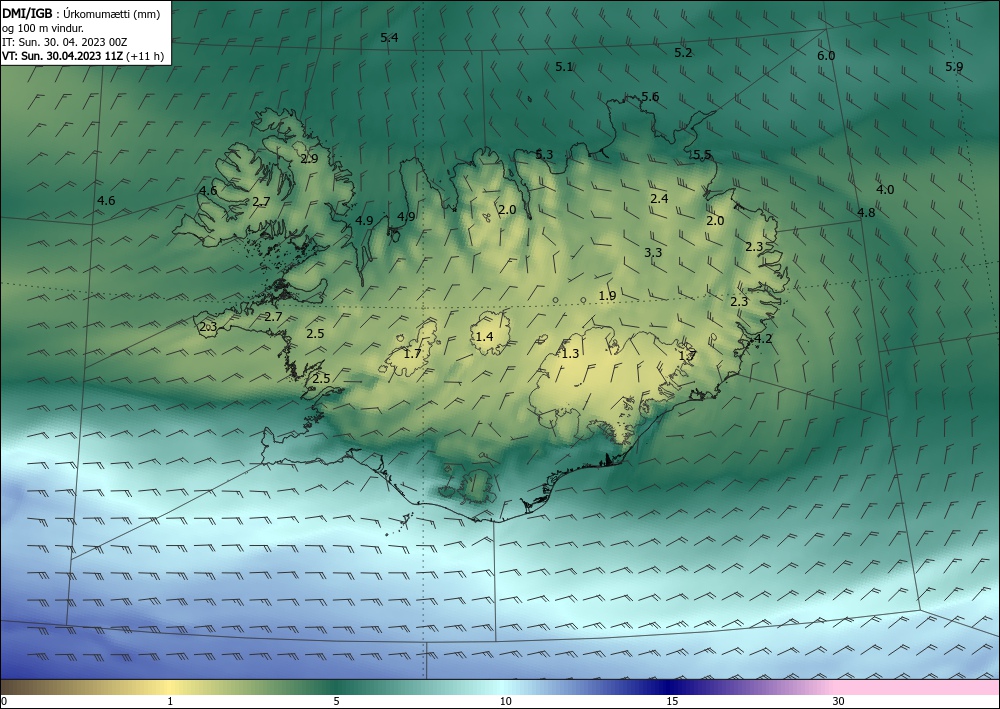1000x709 pixels.
Task: Click the 1.3 value label on Vatnajökull
Action: pyautogui.click(x=570, y=354)
